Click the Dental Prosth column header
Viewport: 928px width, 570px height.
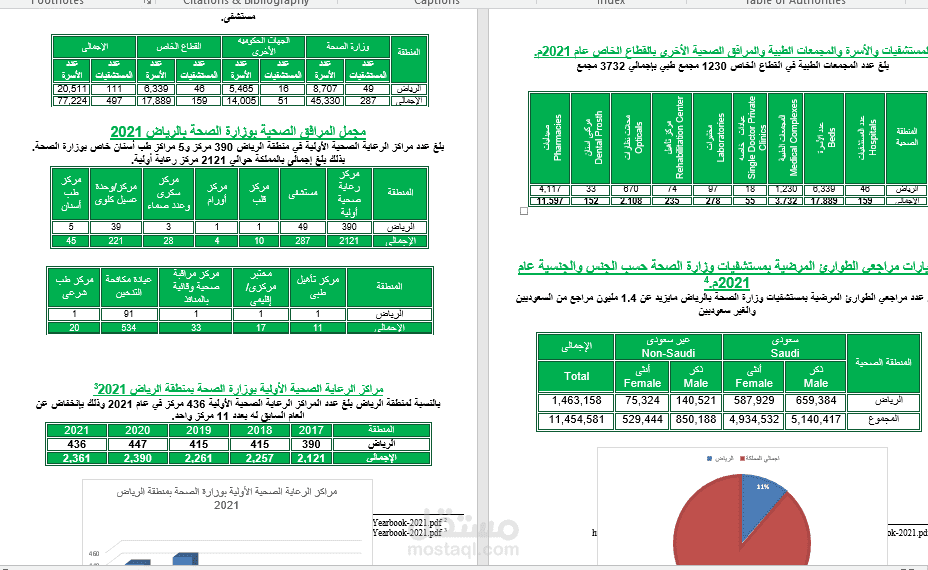[x=591, y=138]
